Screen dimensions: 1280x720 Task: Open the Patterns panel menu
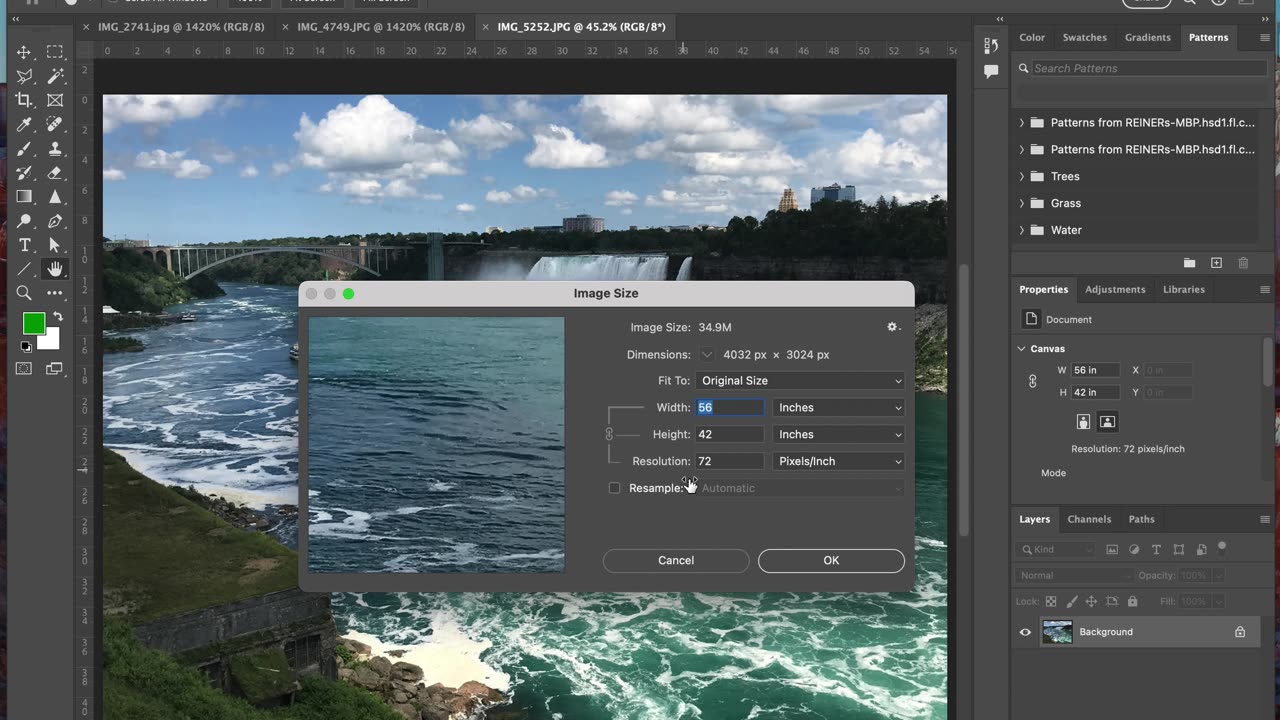pos(1265,37)
